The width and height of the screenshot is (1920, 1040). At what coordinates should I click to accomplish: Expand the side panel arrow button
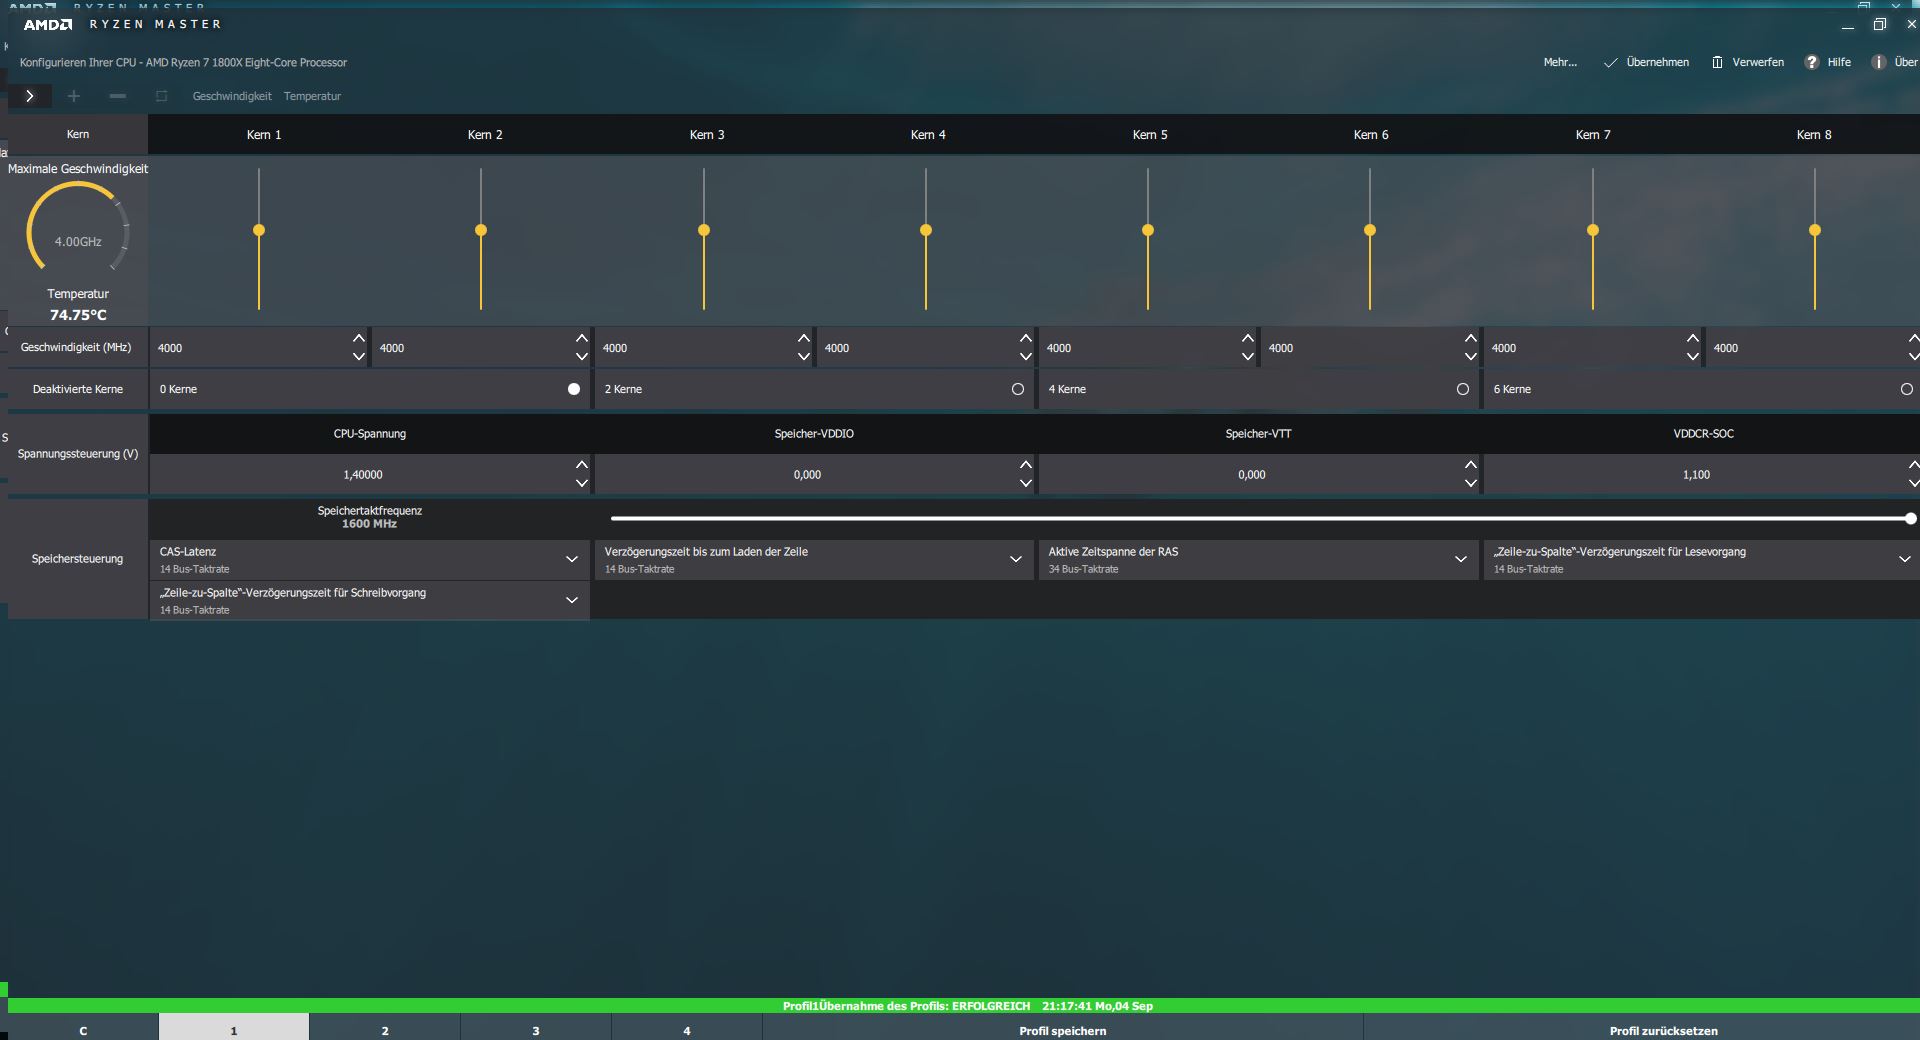(x=30, y=96)
